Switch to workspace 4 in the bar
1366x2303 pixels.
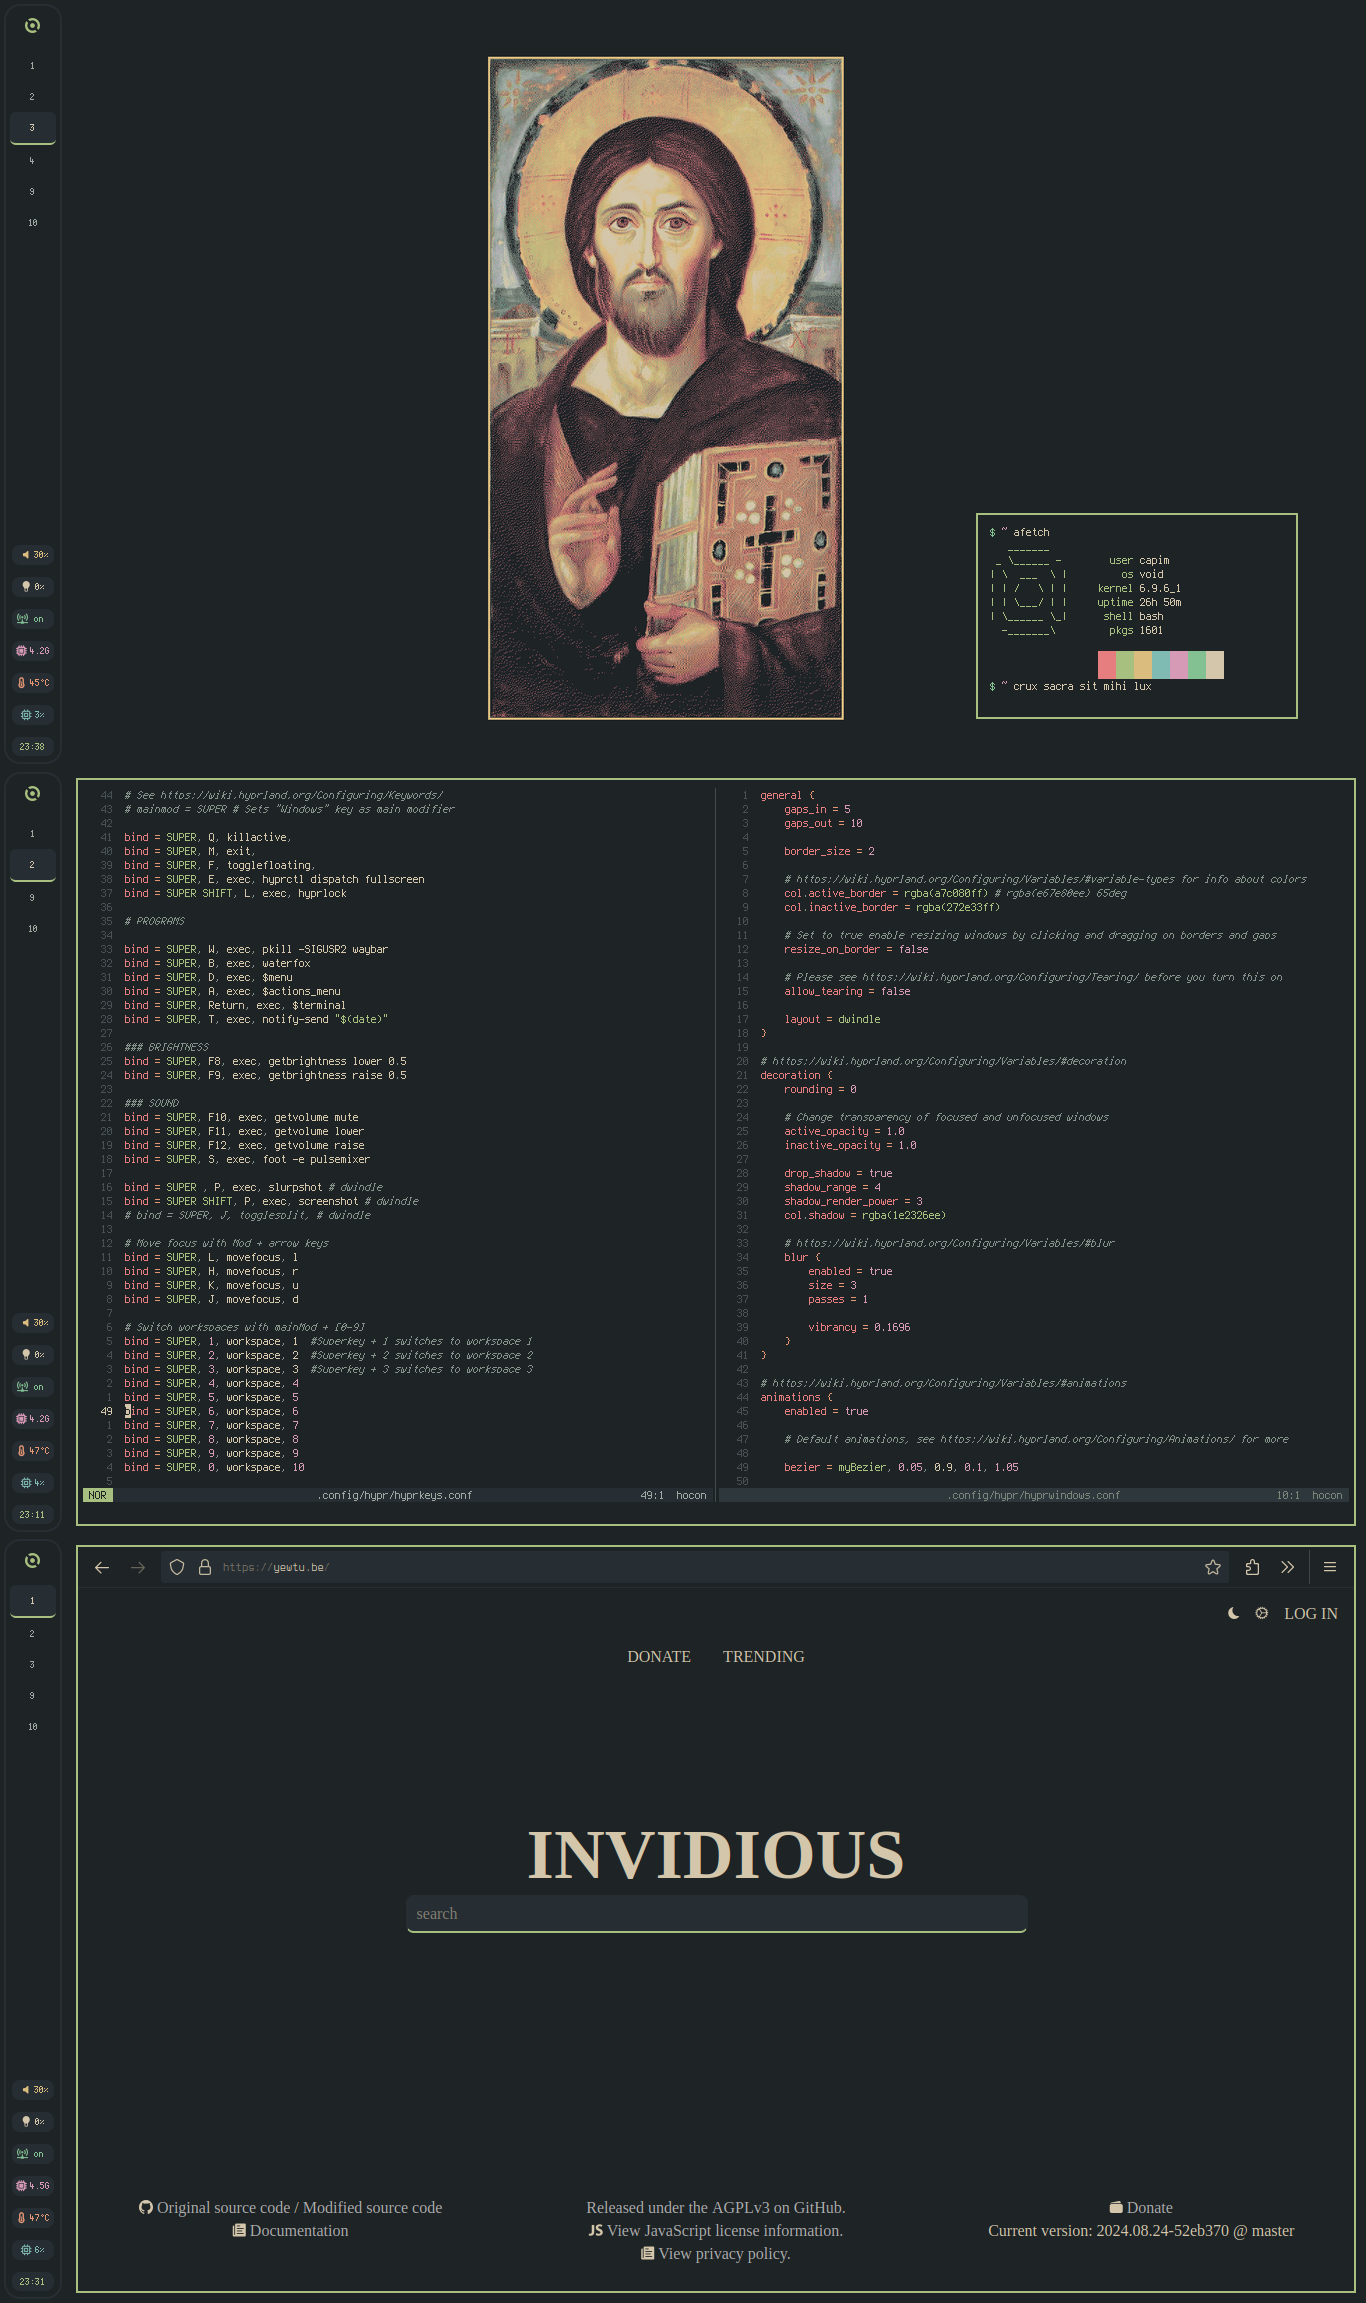pyautogui.click(x=32, y=160)
